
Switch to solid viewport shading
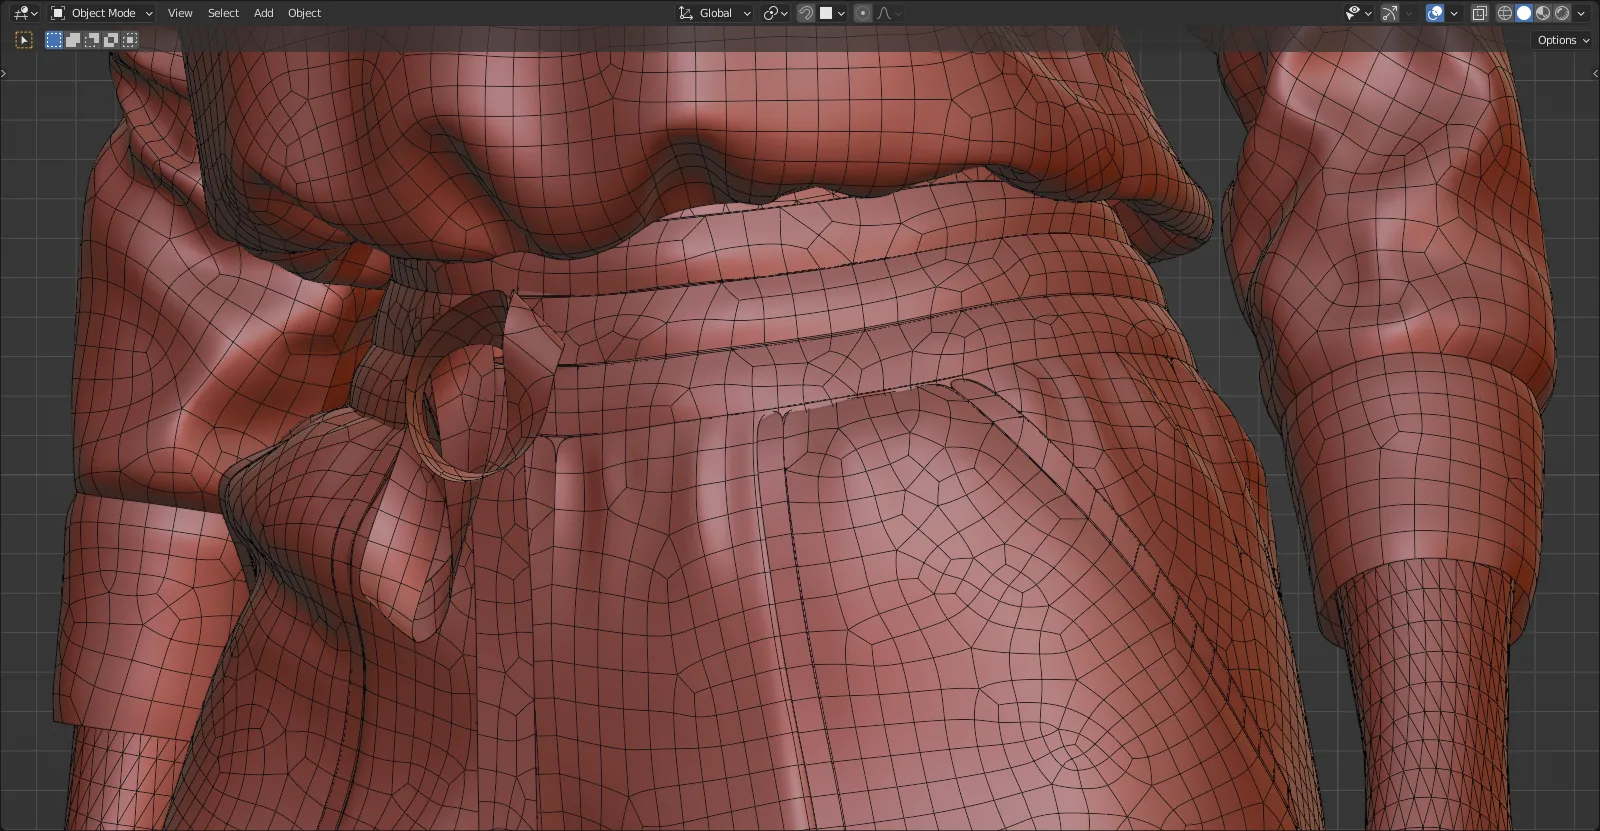click(x=1524, y=13)
